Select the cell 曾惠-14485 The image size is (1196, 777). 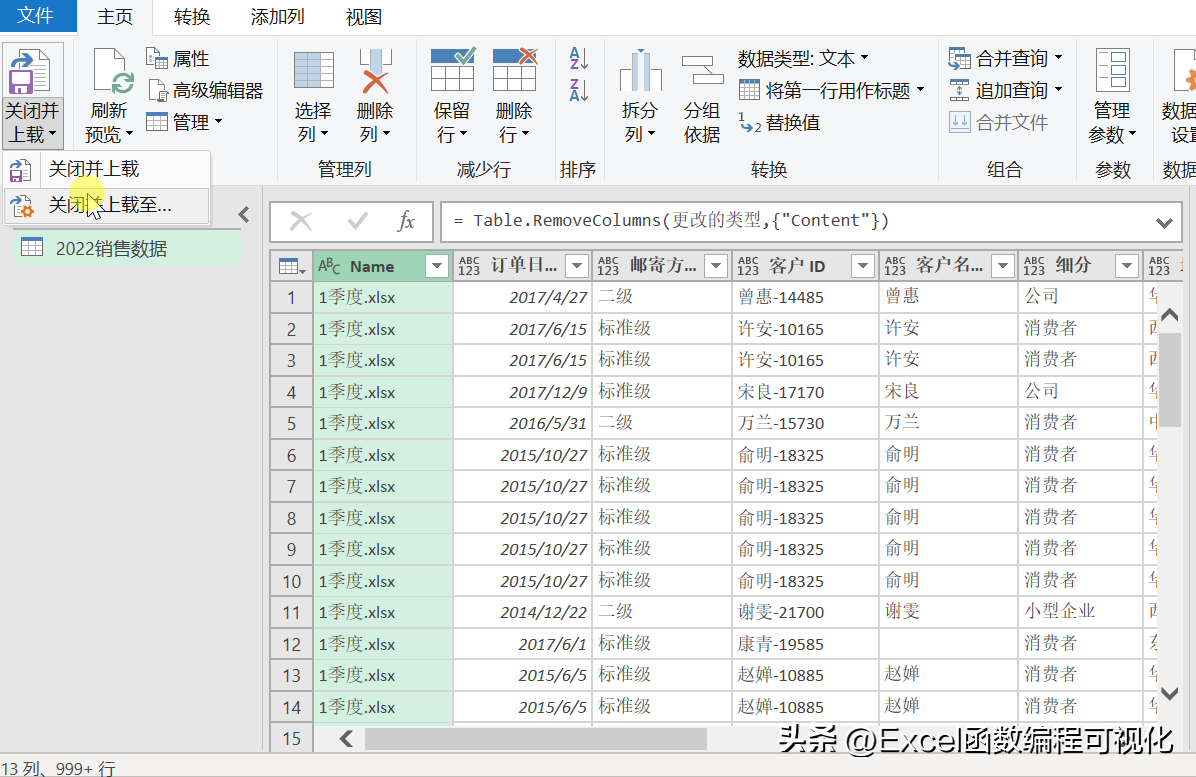(805, 297)
